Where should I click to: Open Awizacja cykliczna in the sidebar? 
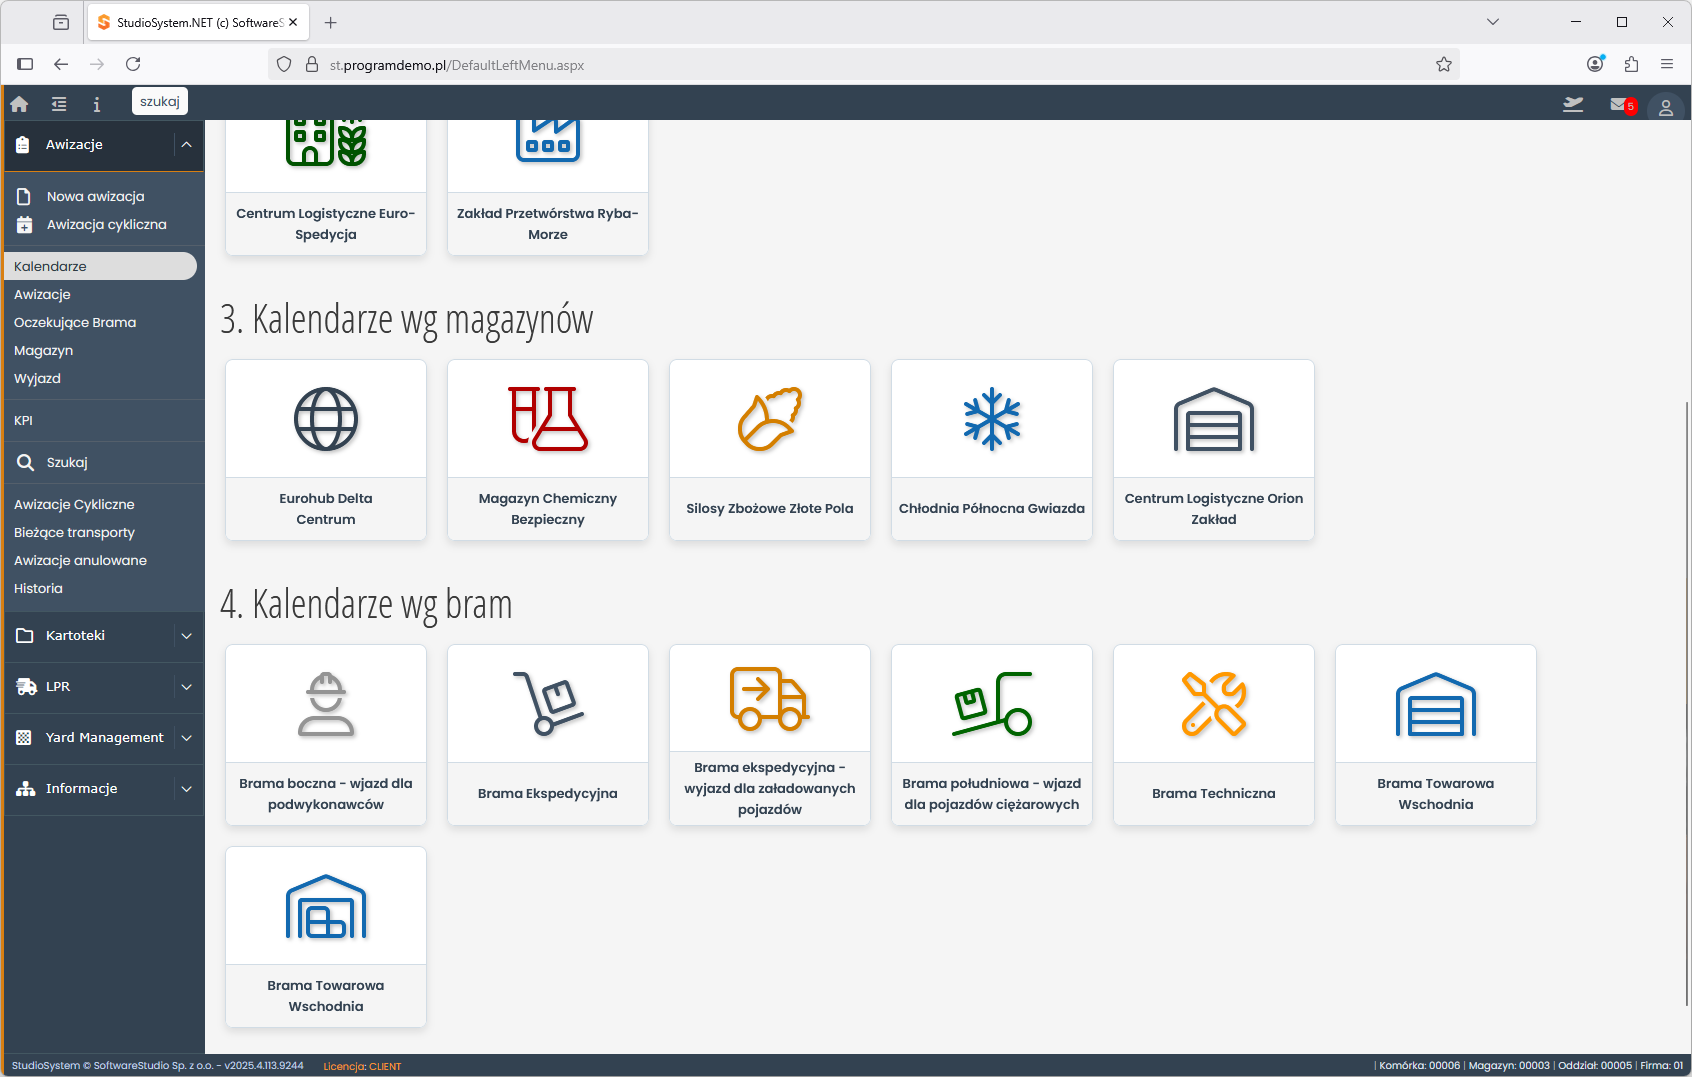[x=106, y=225]
